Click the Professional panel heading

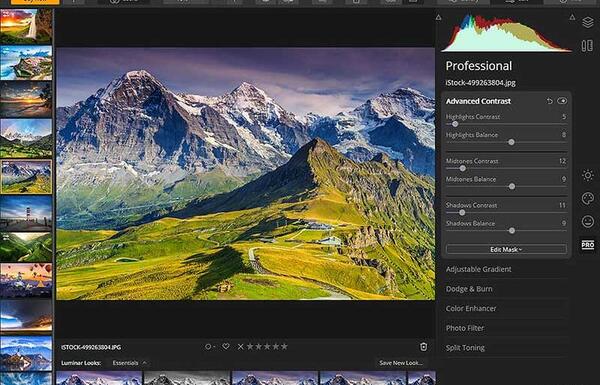click(478, 66)
